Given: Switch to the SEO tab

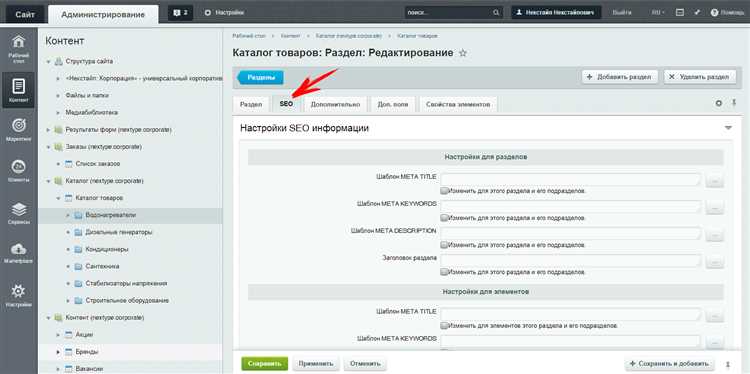Looking at the screenshot, I should pos(286,104).
